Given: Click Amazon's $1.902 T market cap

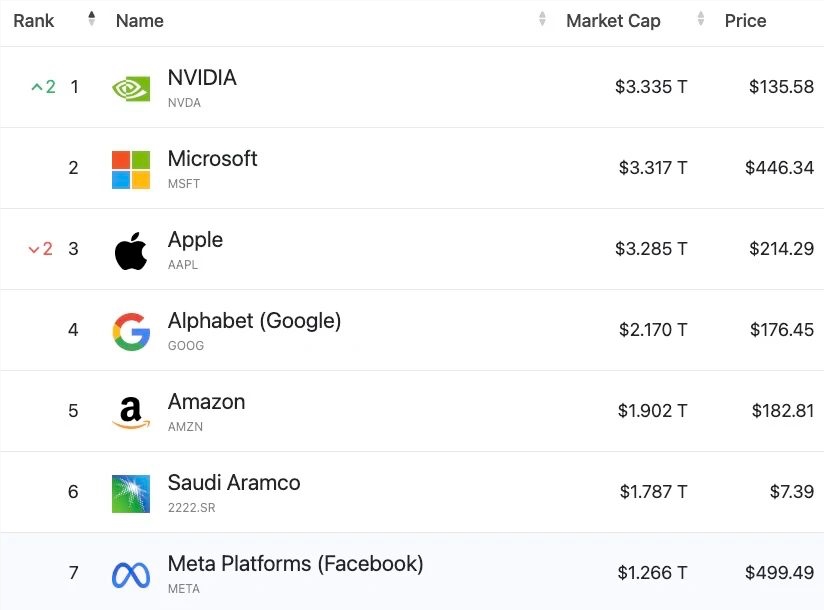Looking at the screenshot, I should pyautogui.click(x=652, y=411).
